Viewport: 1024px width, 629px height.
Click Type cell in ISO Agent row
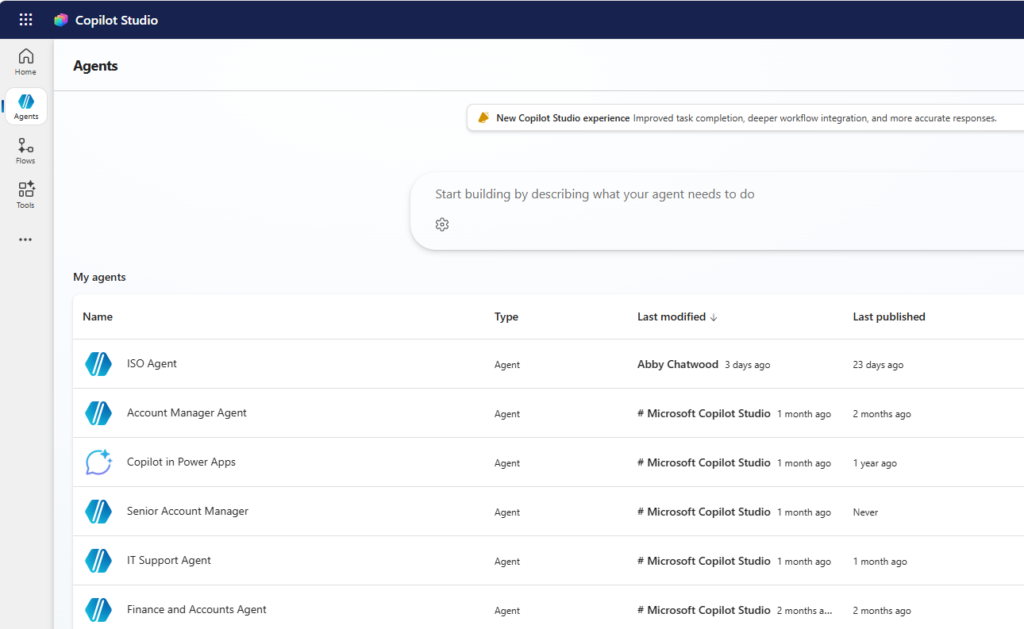click(x=507, y=365)
